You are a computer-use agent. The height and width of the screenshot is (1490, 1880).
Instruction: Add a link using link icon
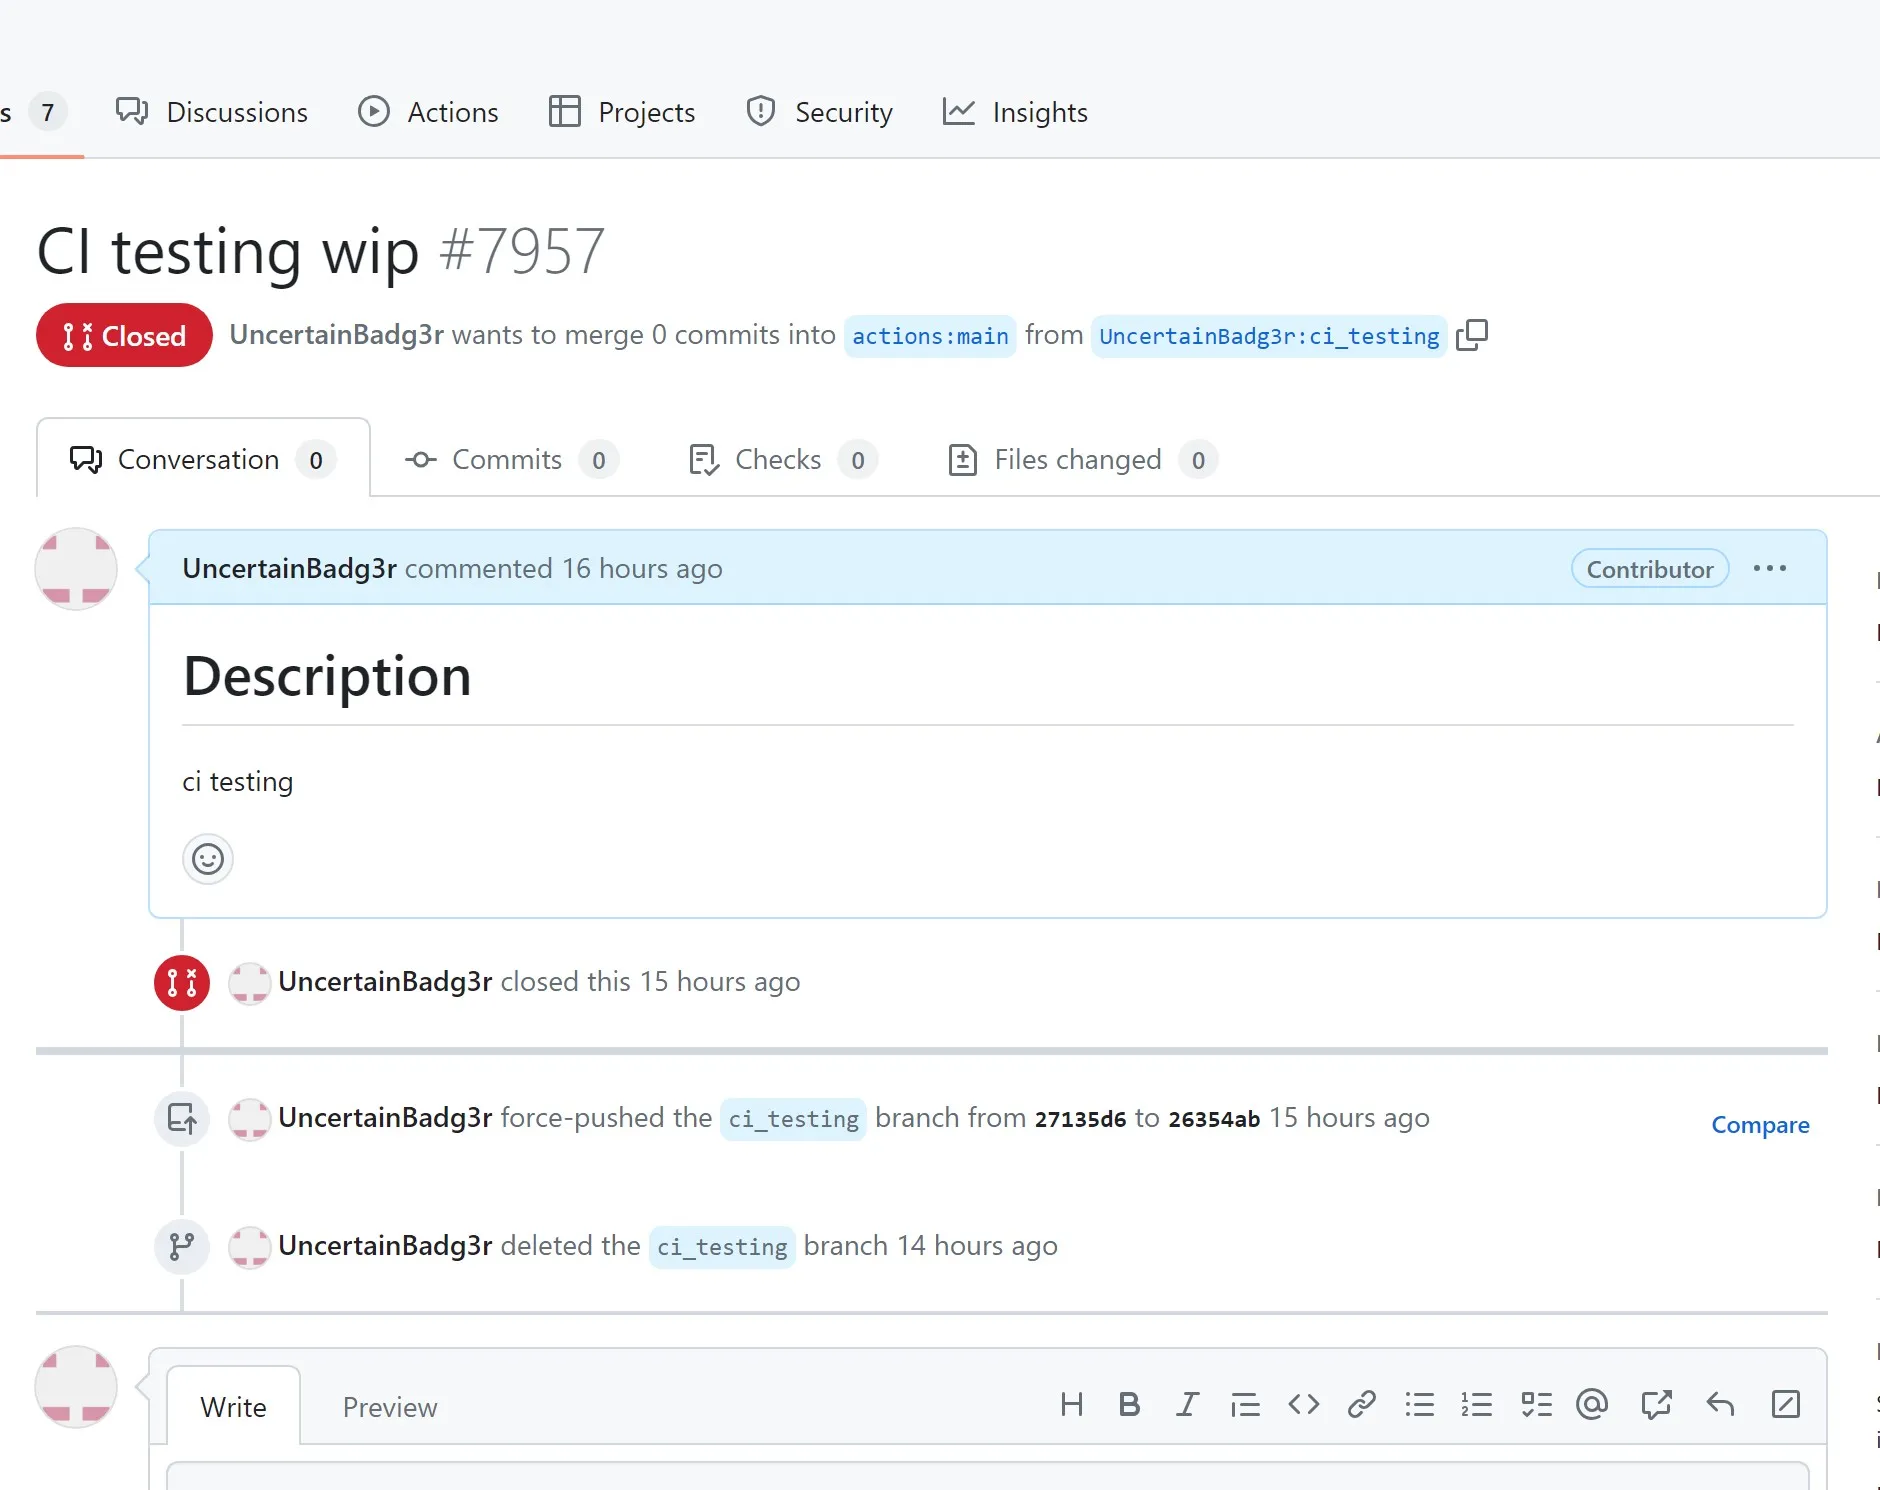pyautogui.click(x=1361, y=1405)
